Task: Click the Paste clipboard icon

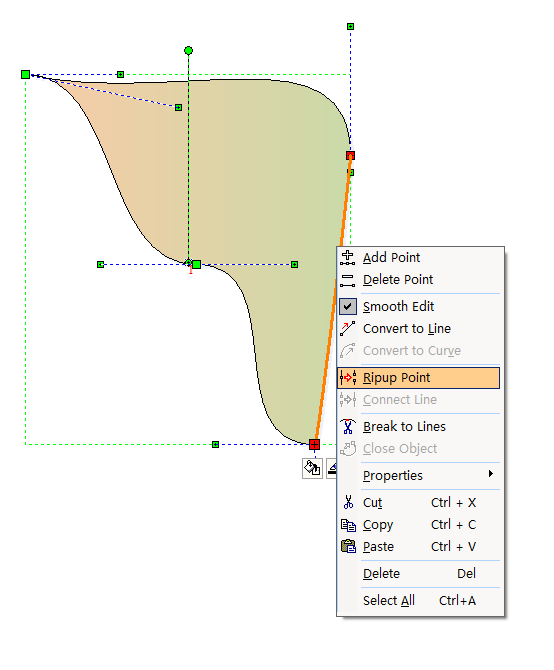Action: coord(348,547)
